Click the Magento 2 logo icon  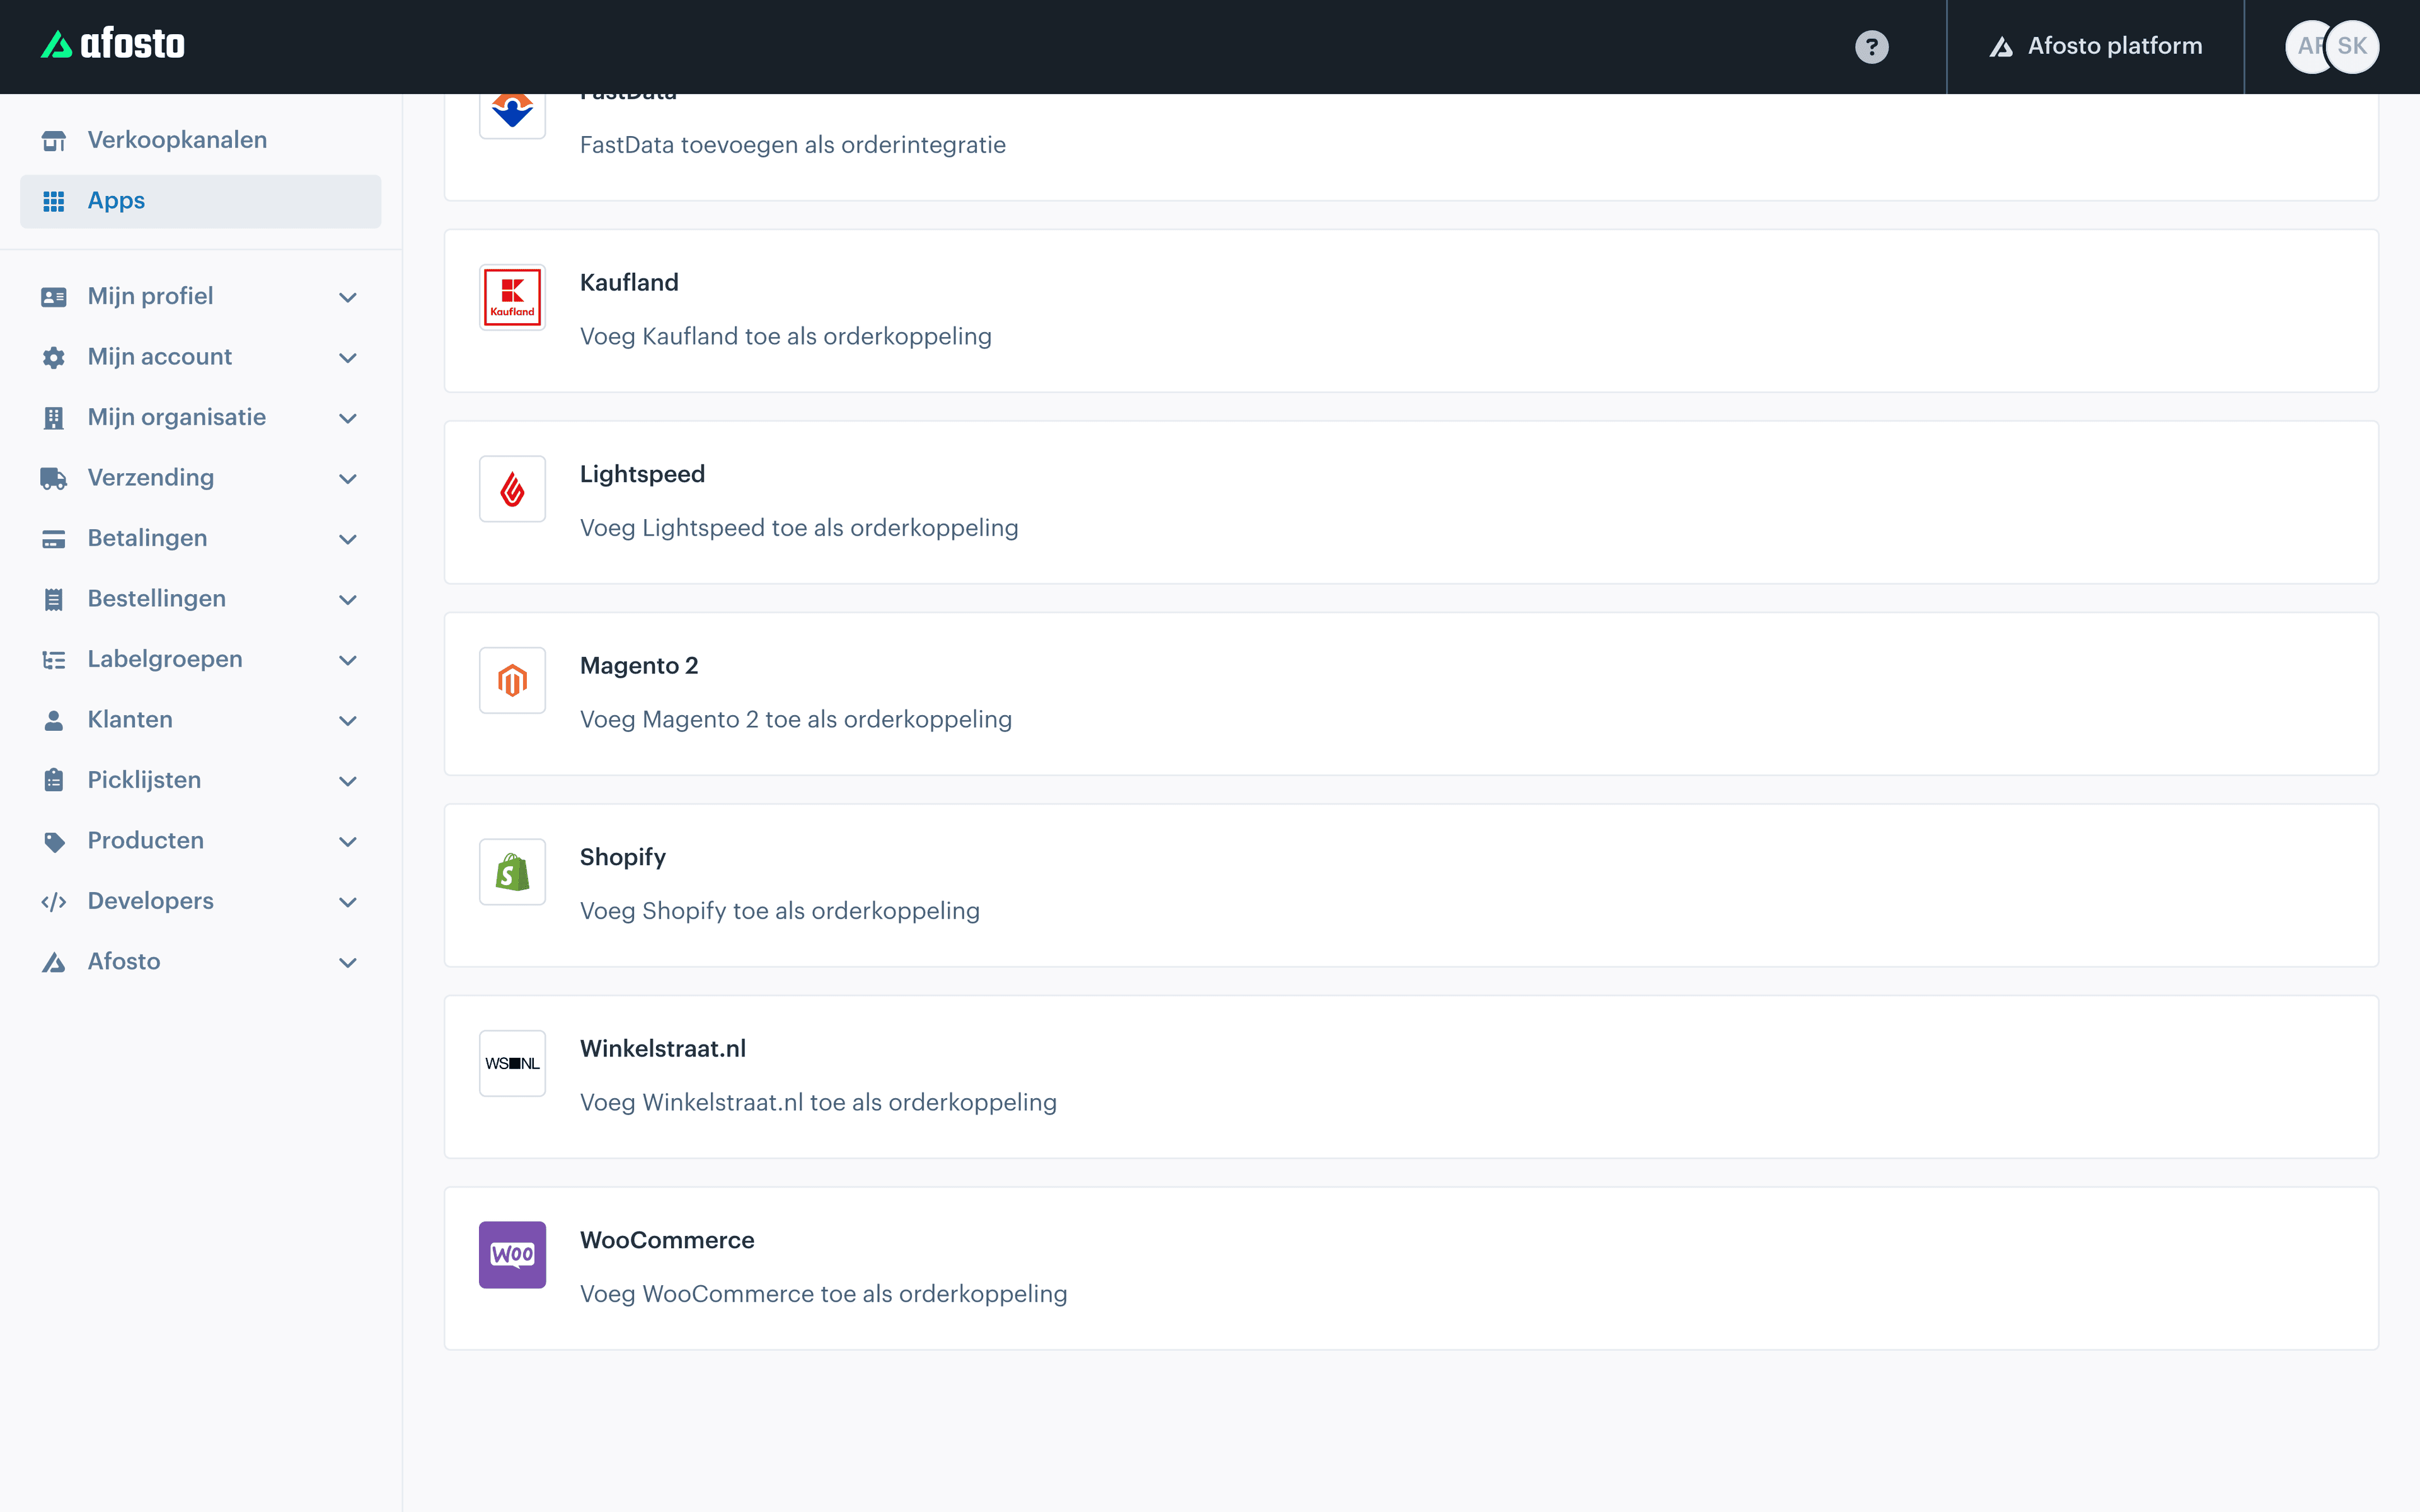[512, 680]
